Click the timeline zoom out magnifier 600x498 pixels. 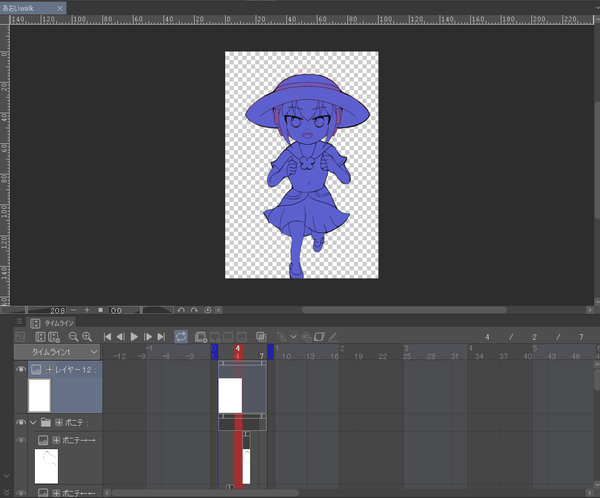(74, 337)
